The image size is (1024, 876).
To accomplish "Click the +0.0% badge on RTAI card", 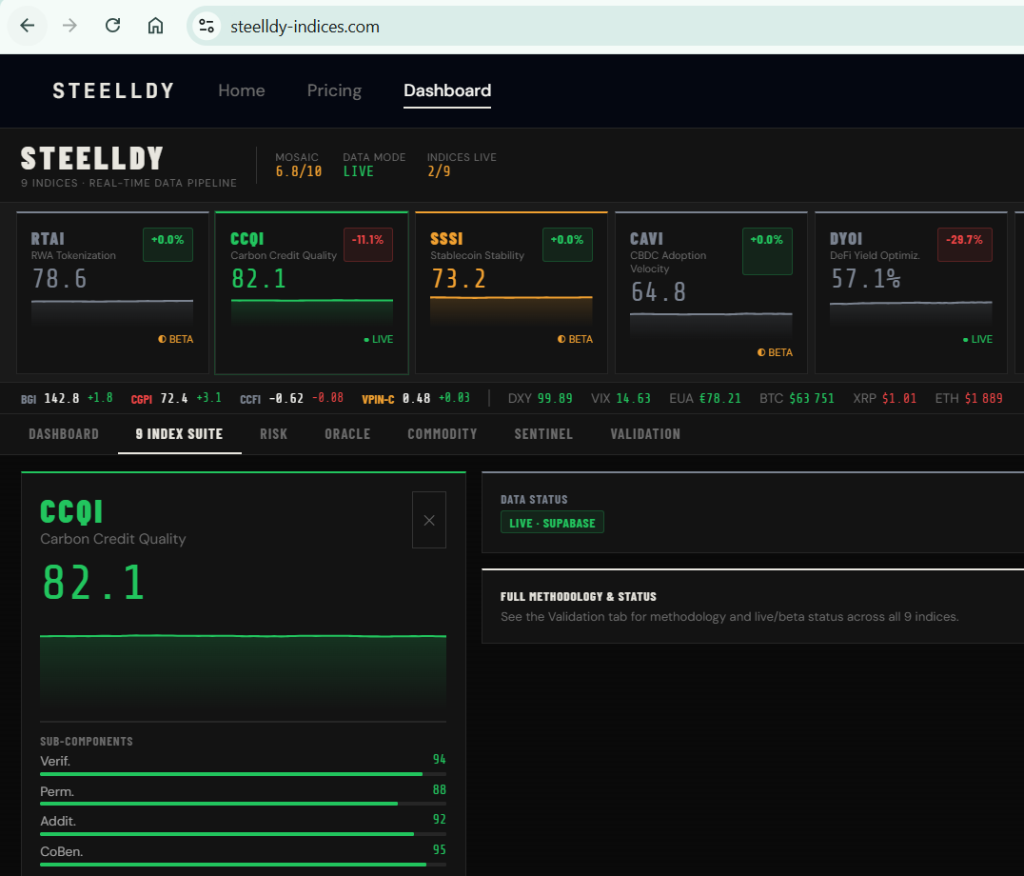I will point(168,244).
